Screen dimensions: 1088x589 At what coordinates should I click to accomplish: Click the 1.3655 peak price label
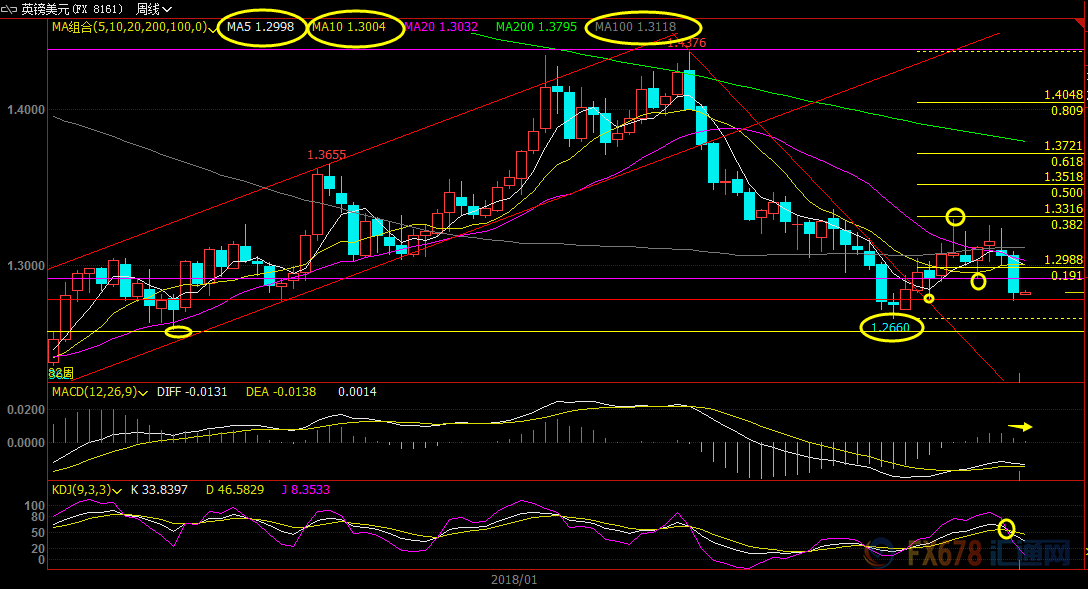pos(326,155)
